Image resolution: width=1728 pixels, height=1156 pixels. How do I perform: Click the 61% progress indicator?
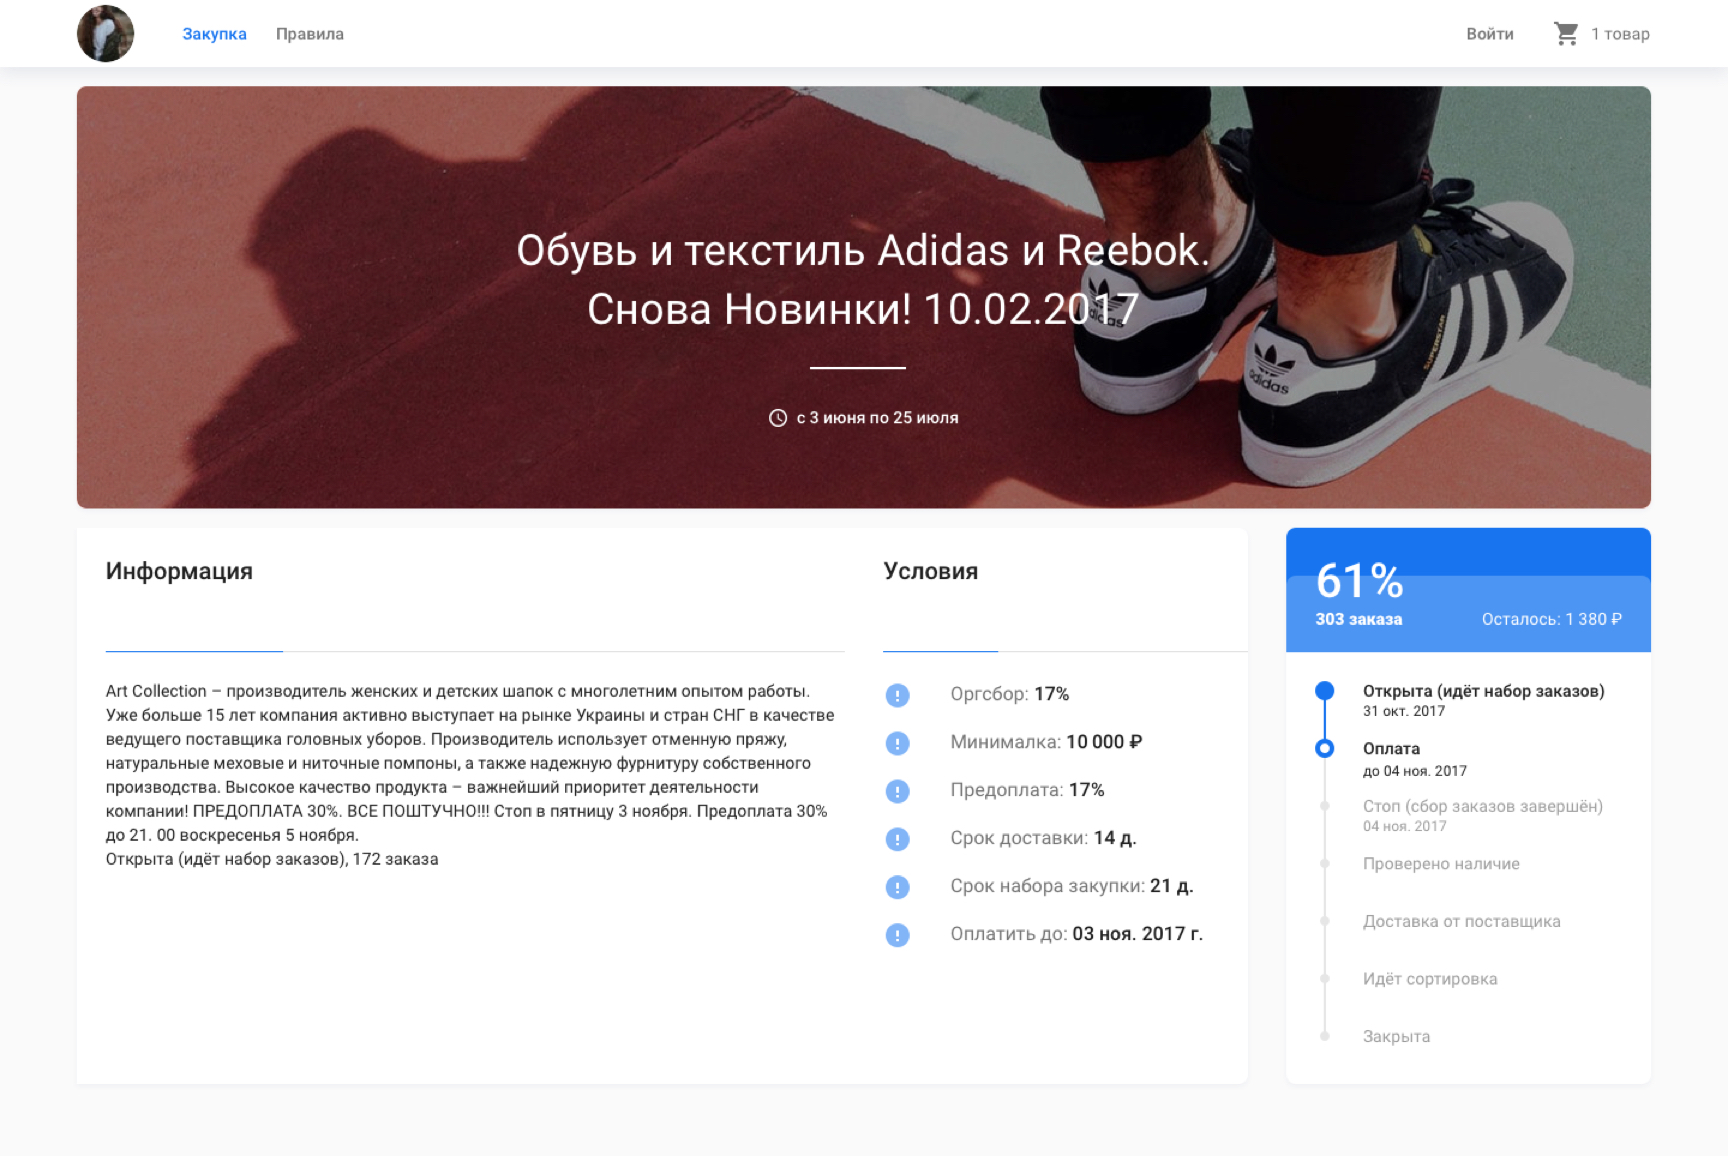[x=1360, y=581]
